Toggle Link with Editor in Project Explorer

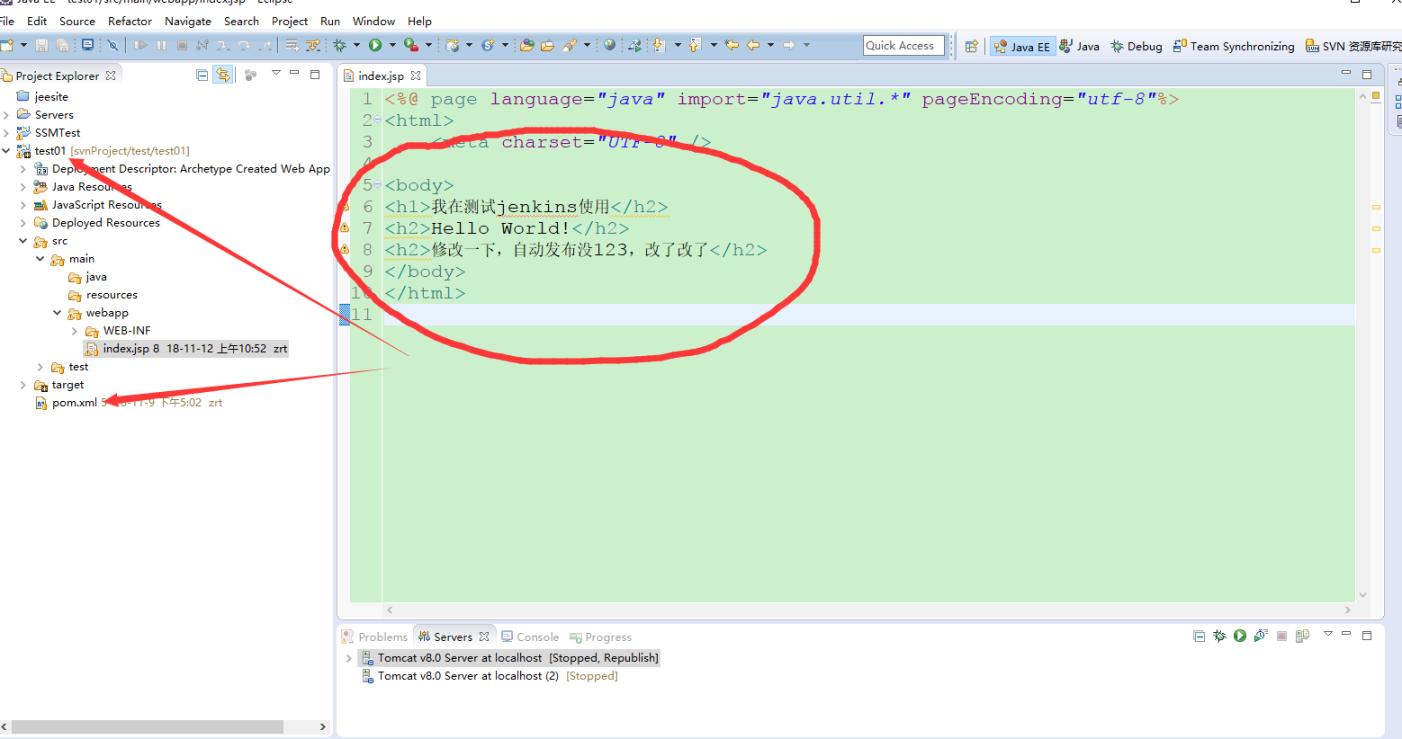[x=225, y=75]
